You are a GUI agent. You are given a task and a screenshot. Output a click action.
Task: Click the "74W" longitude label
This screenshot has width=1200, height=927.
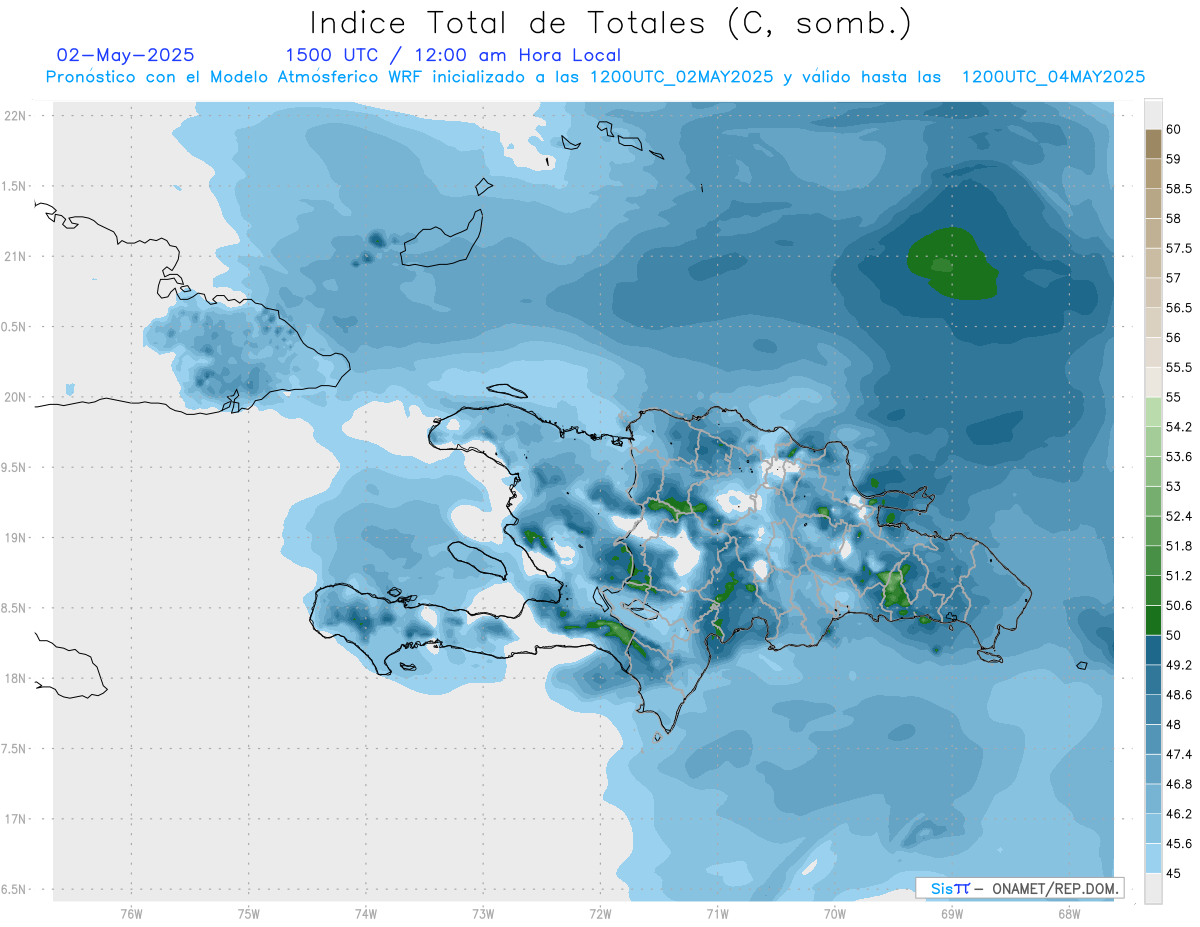(x=365, y=913)
